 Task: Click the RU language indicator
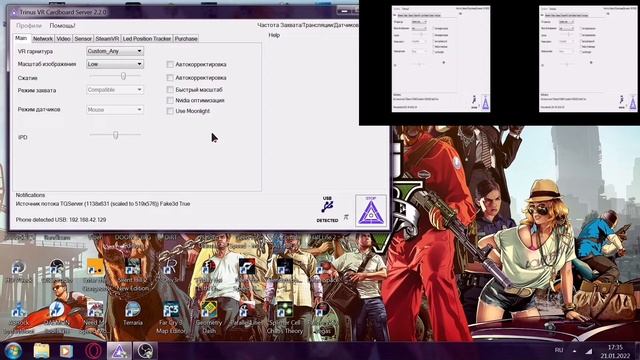(559, 350)
